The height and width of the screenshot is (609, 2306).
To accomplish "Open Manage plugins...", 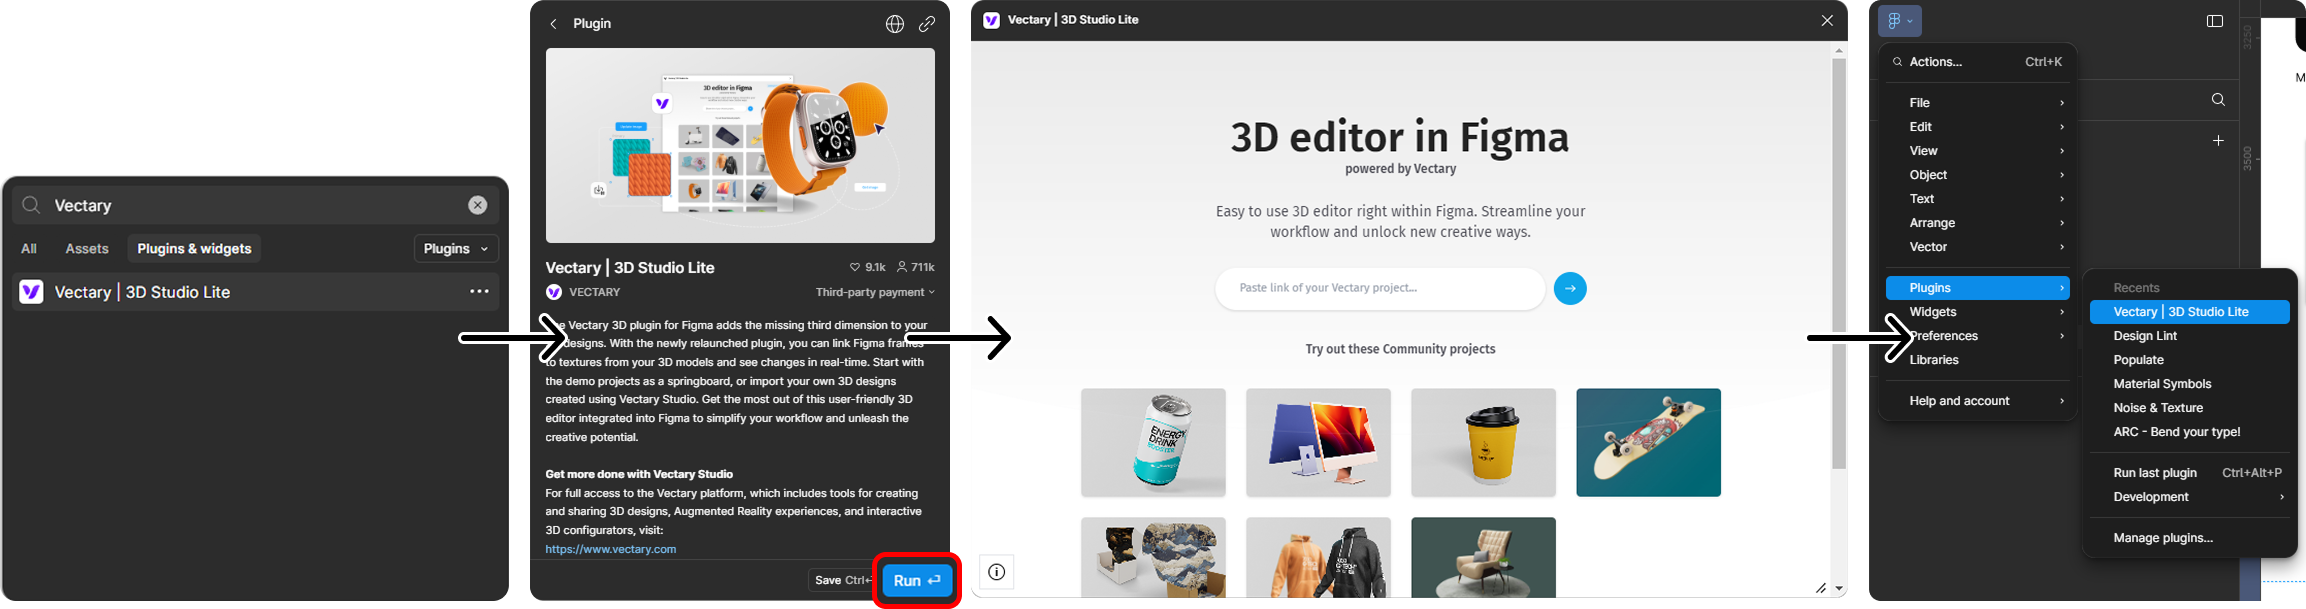I will click(x=2190, y=538).
